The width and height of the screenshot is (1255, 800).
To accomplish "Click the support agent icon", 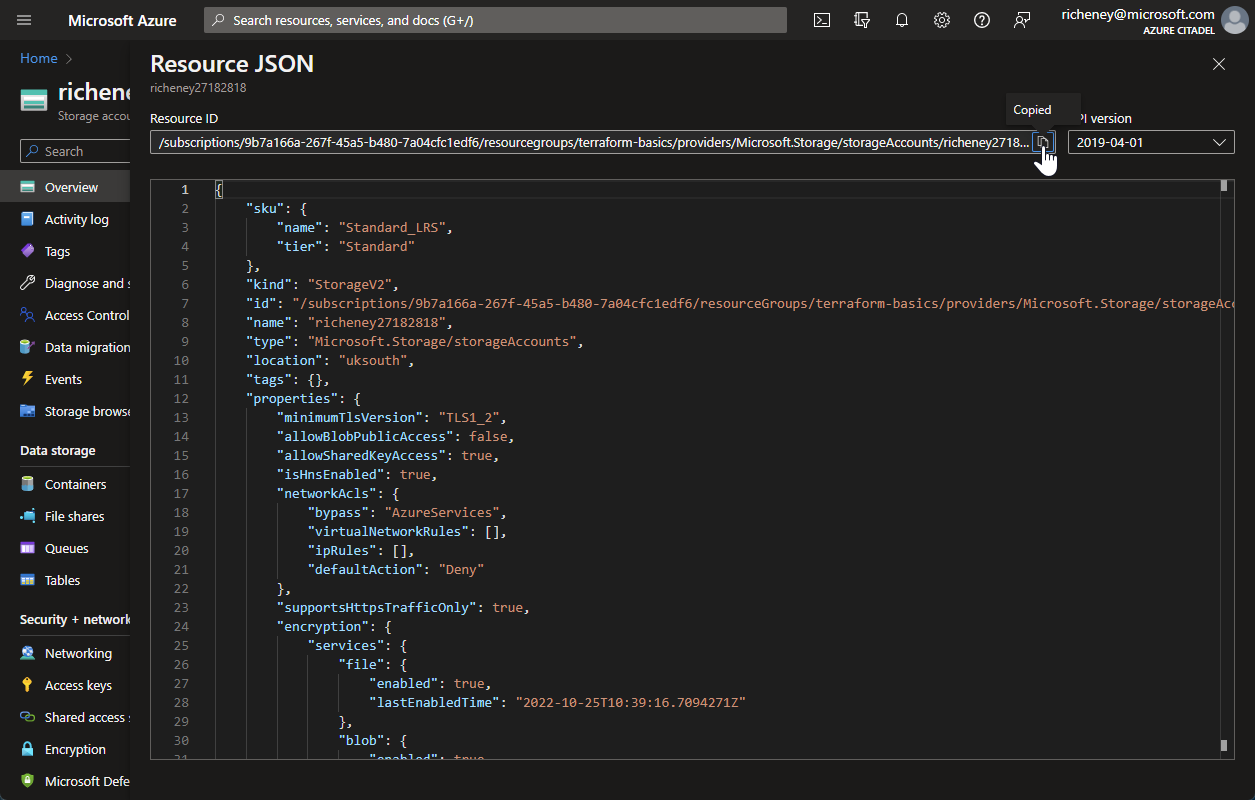I will (1021, 19).
